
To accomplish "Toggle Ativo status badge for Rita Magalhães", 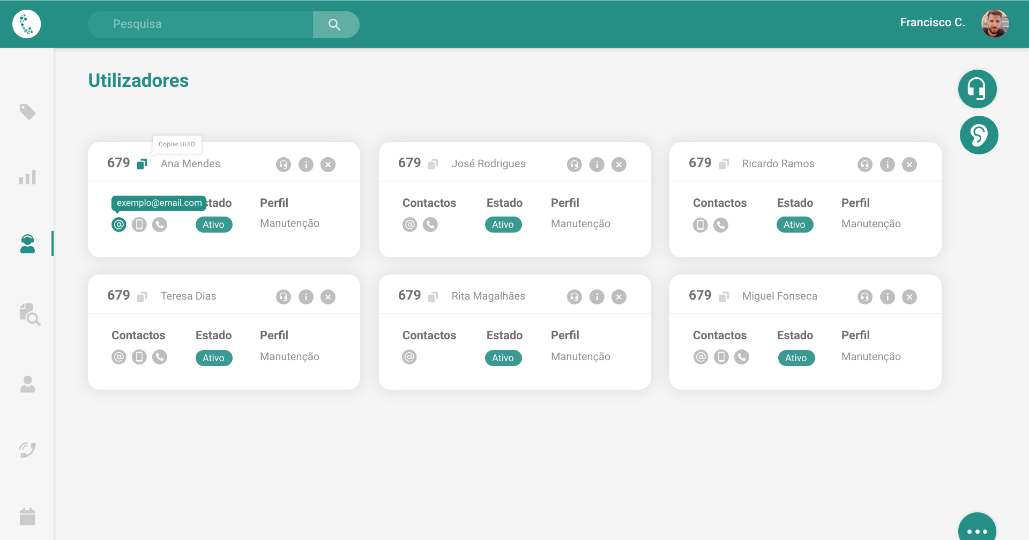I will [x=503, y=358].
